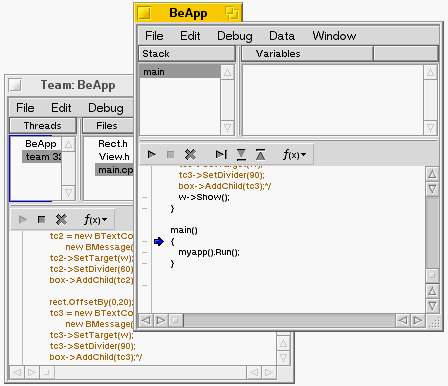The width and height of the screenshot is (448, 386).
Task: Open the f(x) function popup in Team window
Action: [95, 219]
